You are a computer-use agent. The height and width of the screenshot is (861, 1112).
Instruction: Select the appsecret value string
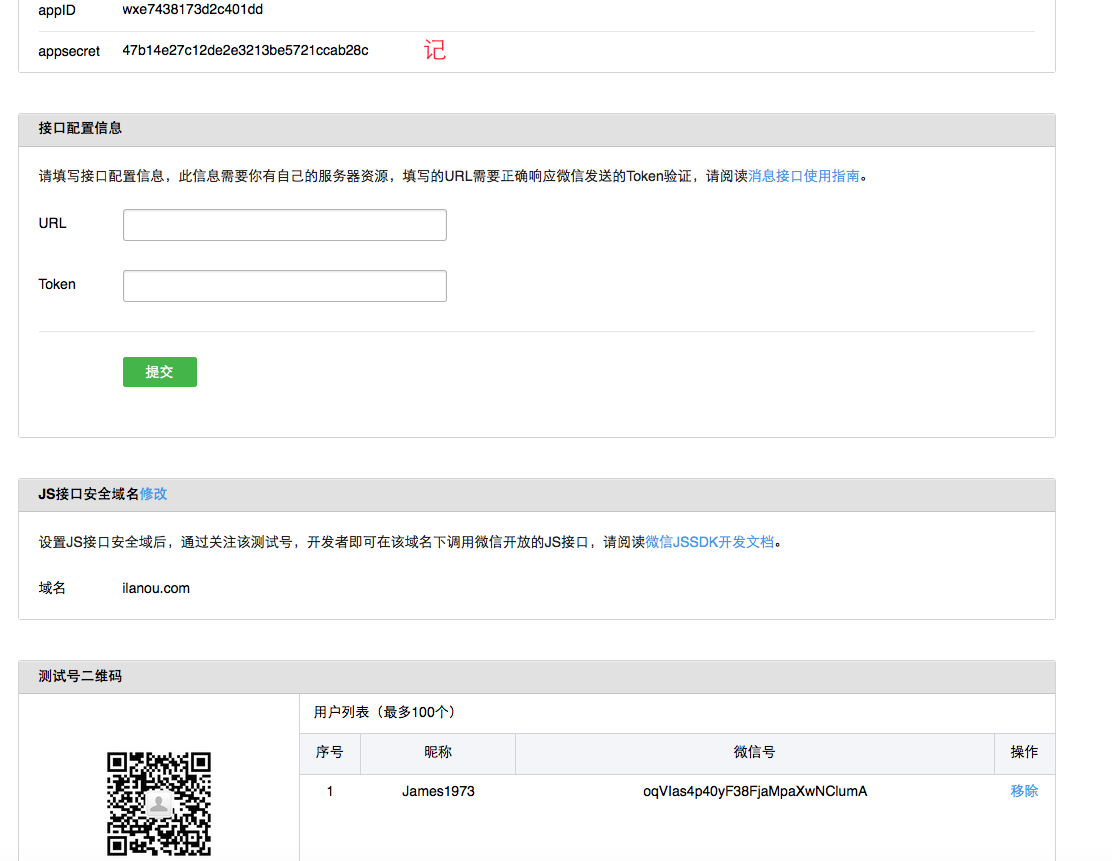point(245,50)
